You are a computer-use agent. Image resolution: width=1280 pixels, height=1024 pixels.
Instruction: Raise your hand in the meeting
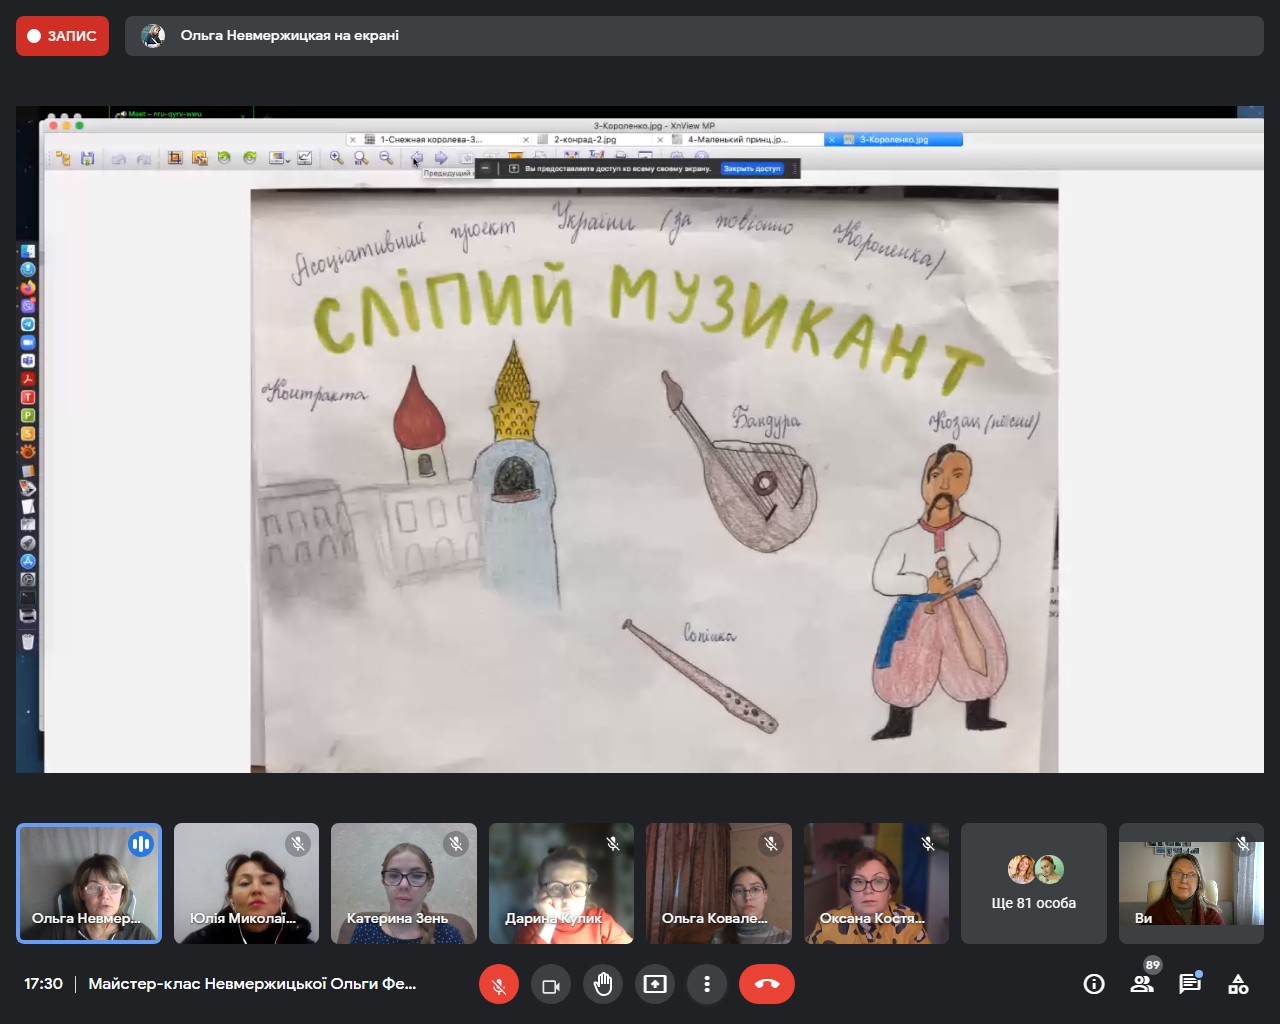tap(603, 985)
